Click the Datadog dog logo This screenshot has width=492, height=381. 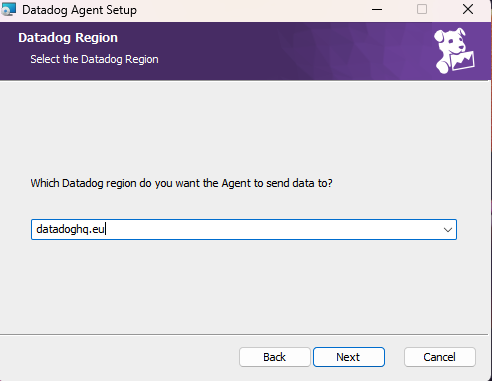click(454, 51)
